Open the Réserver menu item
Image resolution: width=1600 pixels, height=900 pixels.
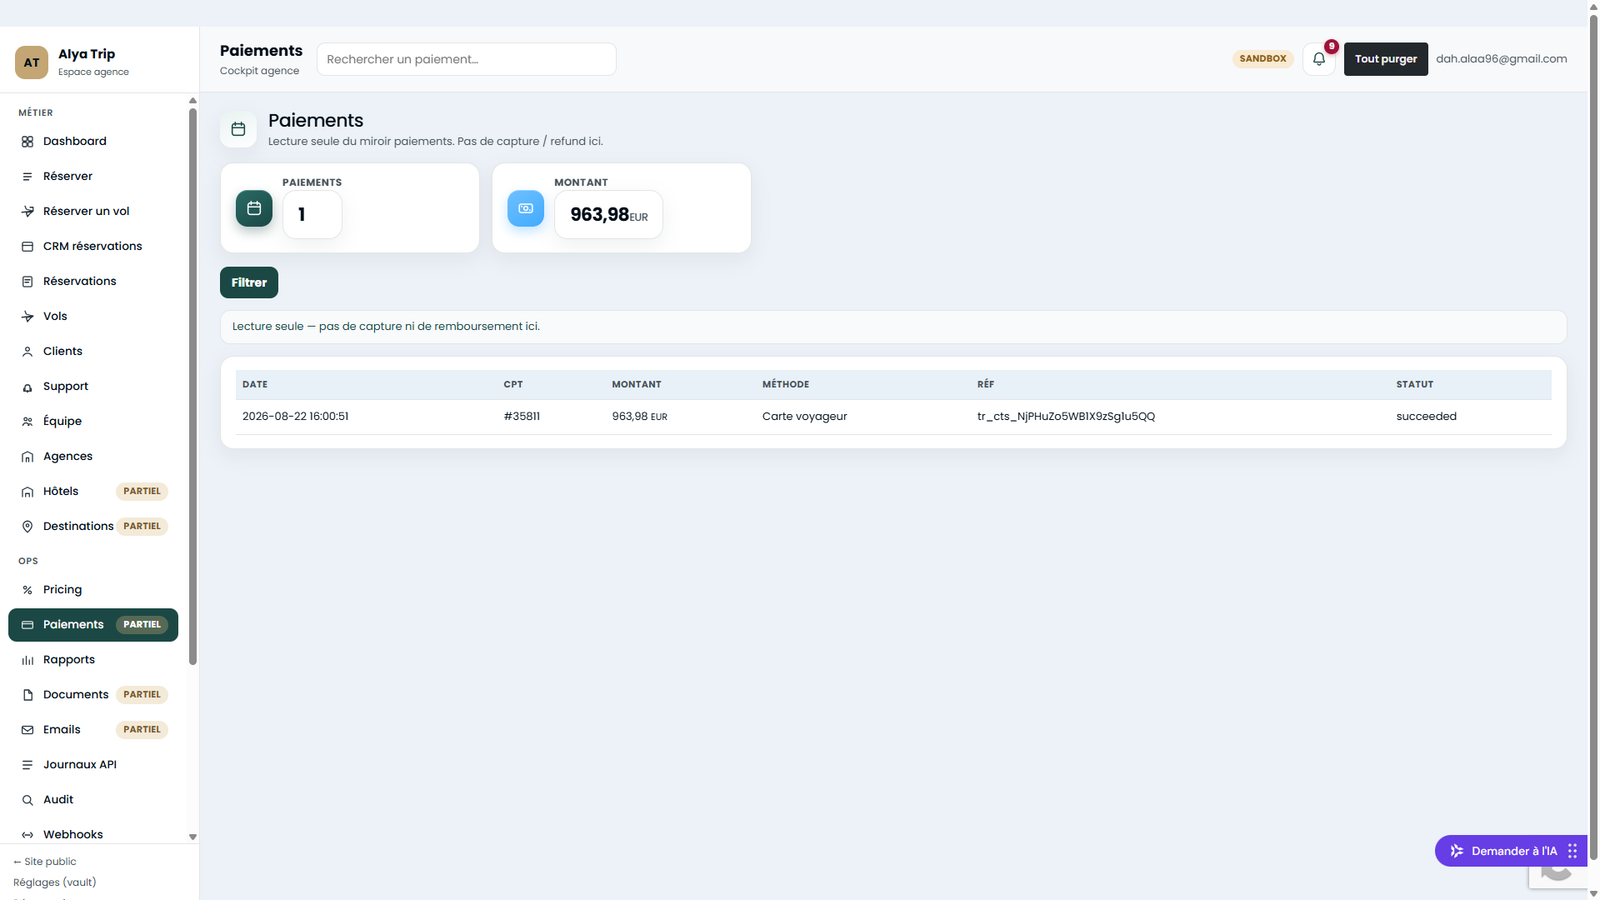[93, 177]
